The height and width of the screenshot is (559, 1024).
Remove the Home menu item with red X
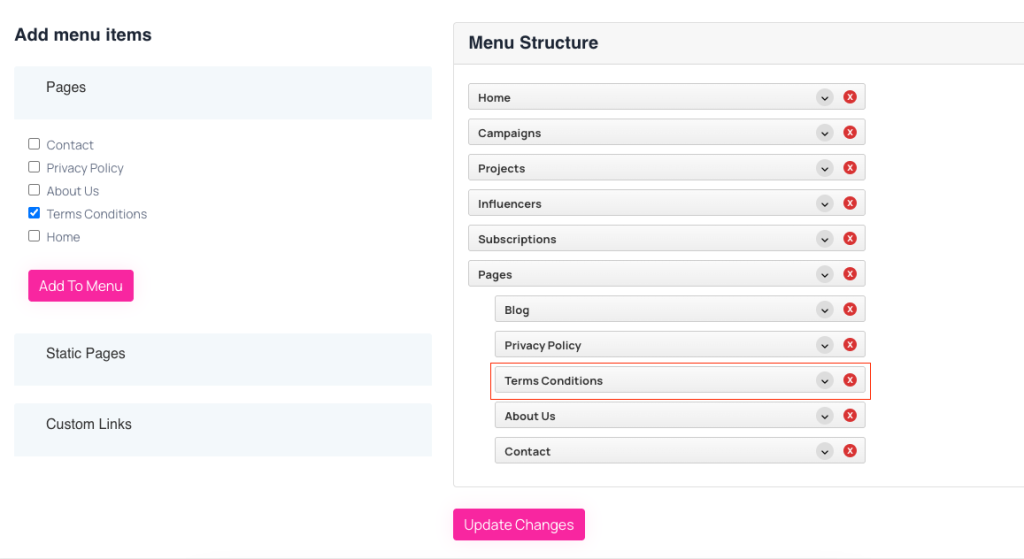click(850, 97)
